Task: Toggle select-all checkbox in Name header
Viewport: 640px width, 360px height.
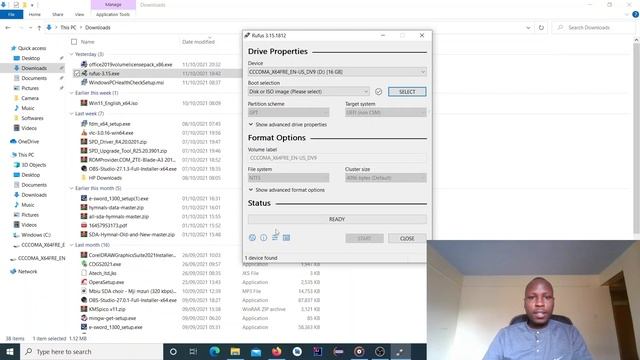Action: tap(74, 42)
